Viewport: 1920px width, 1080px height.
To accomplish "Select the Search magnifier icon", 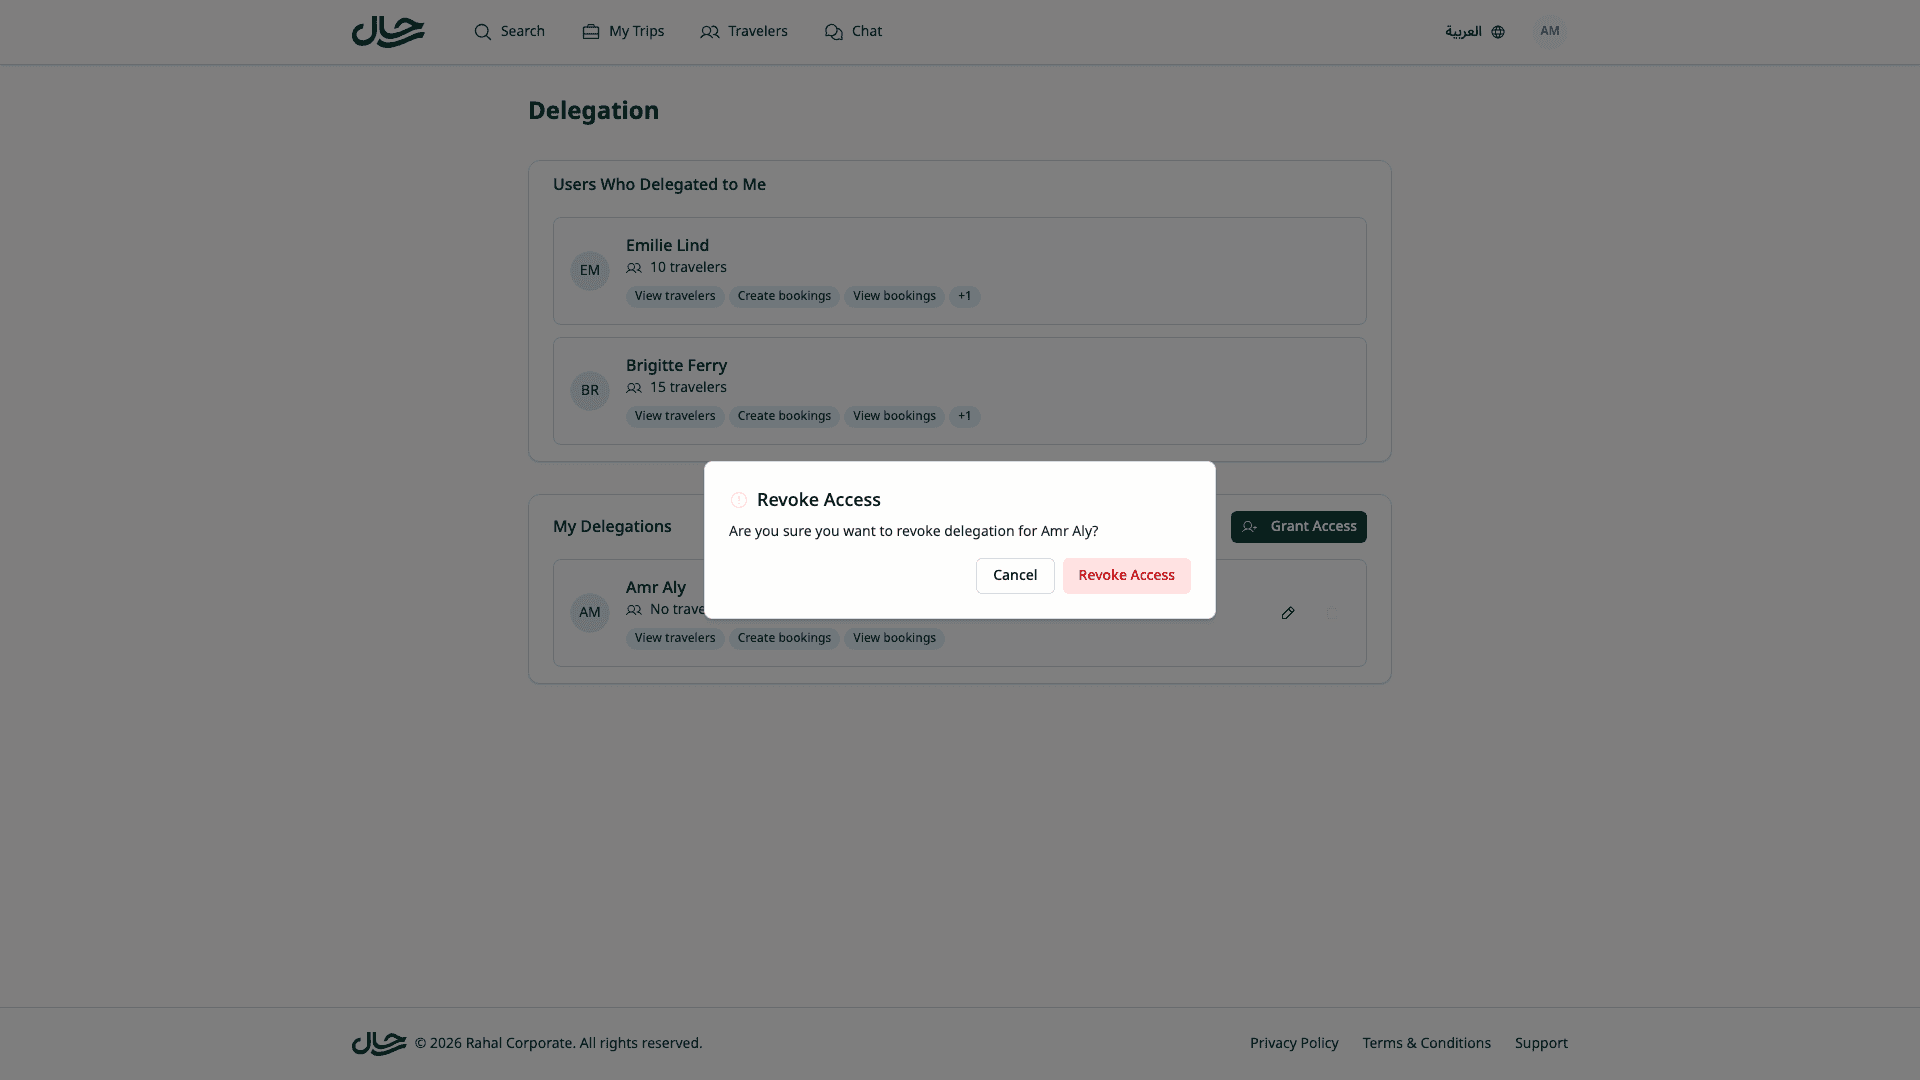I will point(482,31).
